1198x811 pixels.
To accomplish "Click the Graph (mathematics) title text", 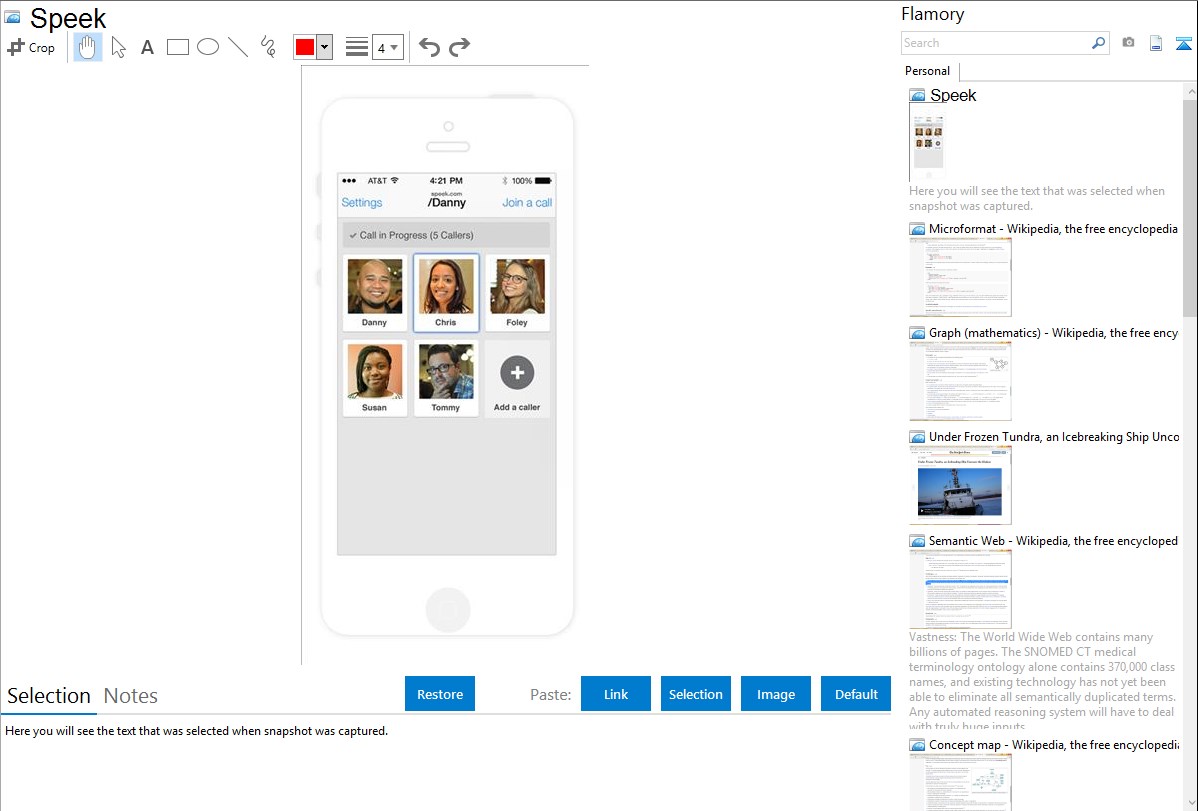I will pyautogui.click(x=1053, y=333).
